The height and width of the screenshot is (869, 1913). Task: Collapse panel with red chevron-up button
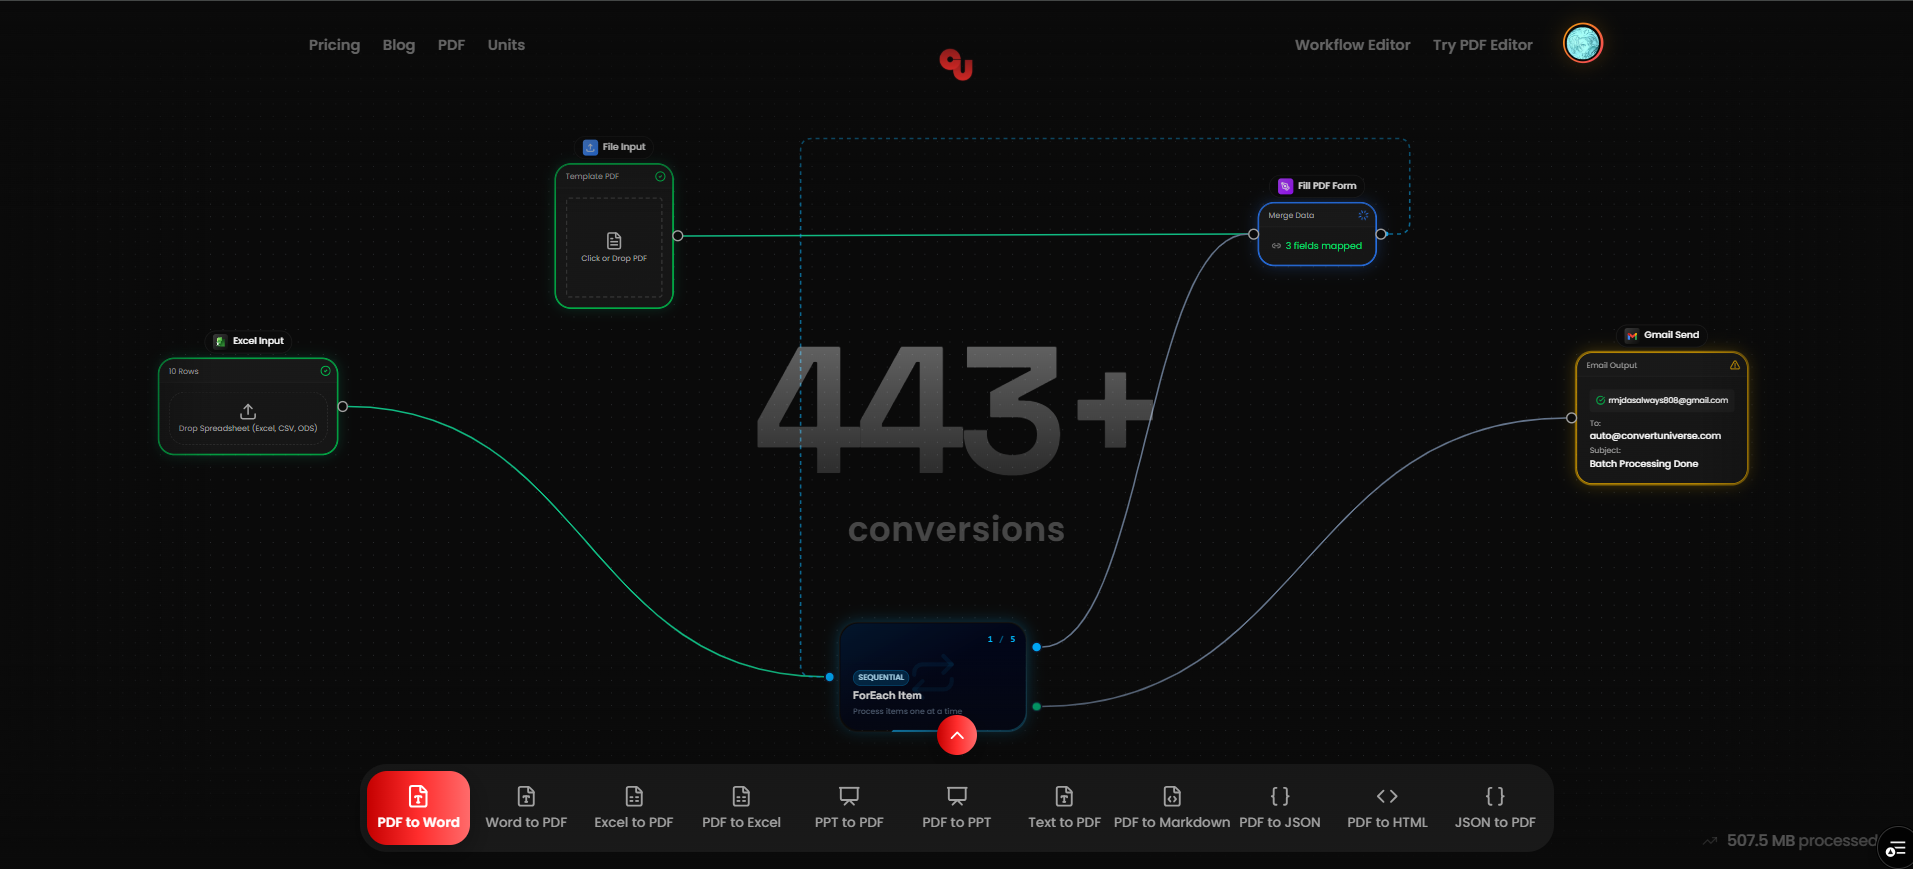tap(957, 736)
